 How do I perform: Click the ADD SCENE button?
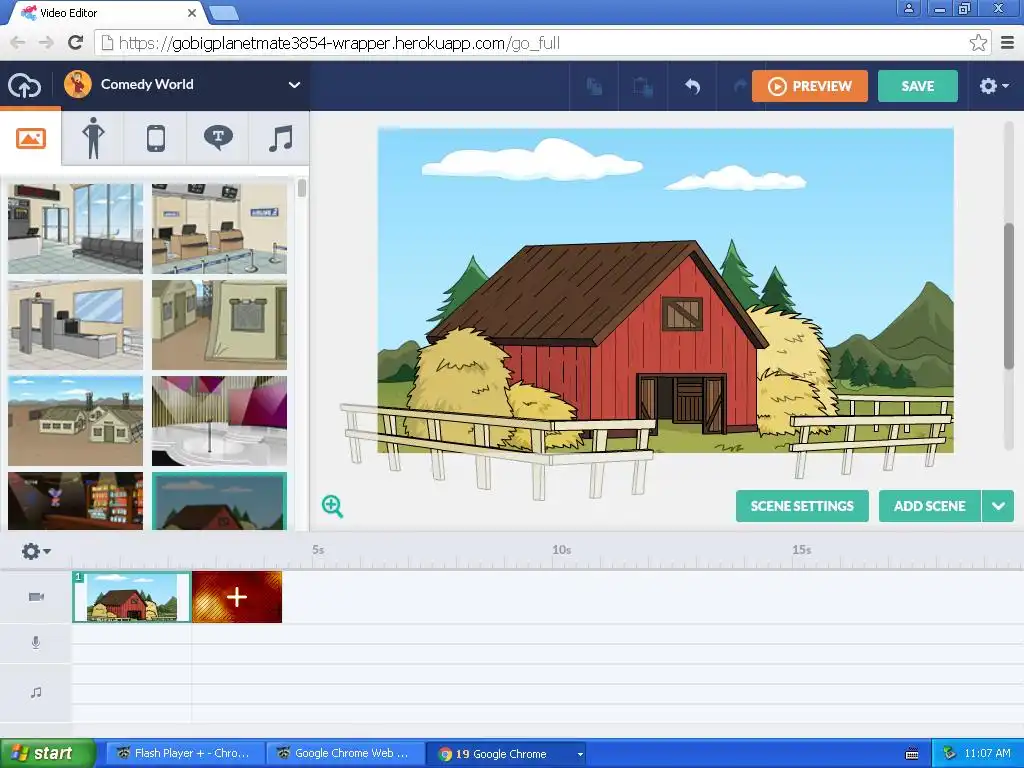coord(930,506)
